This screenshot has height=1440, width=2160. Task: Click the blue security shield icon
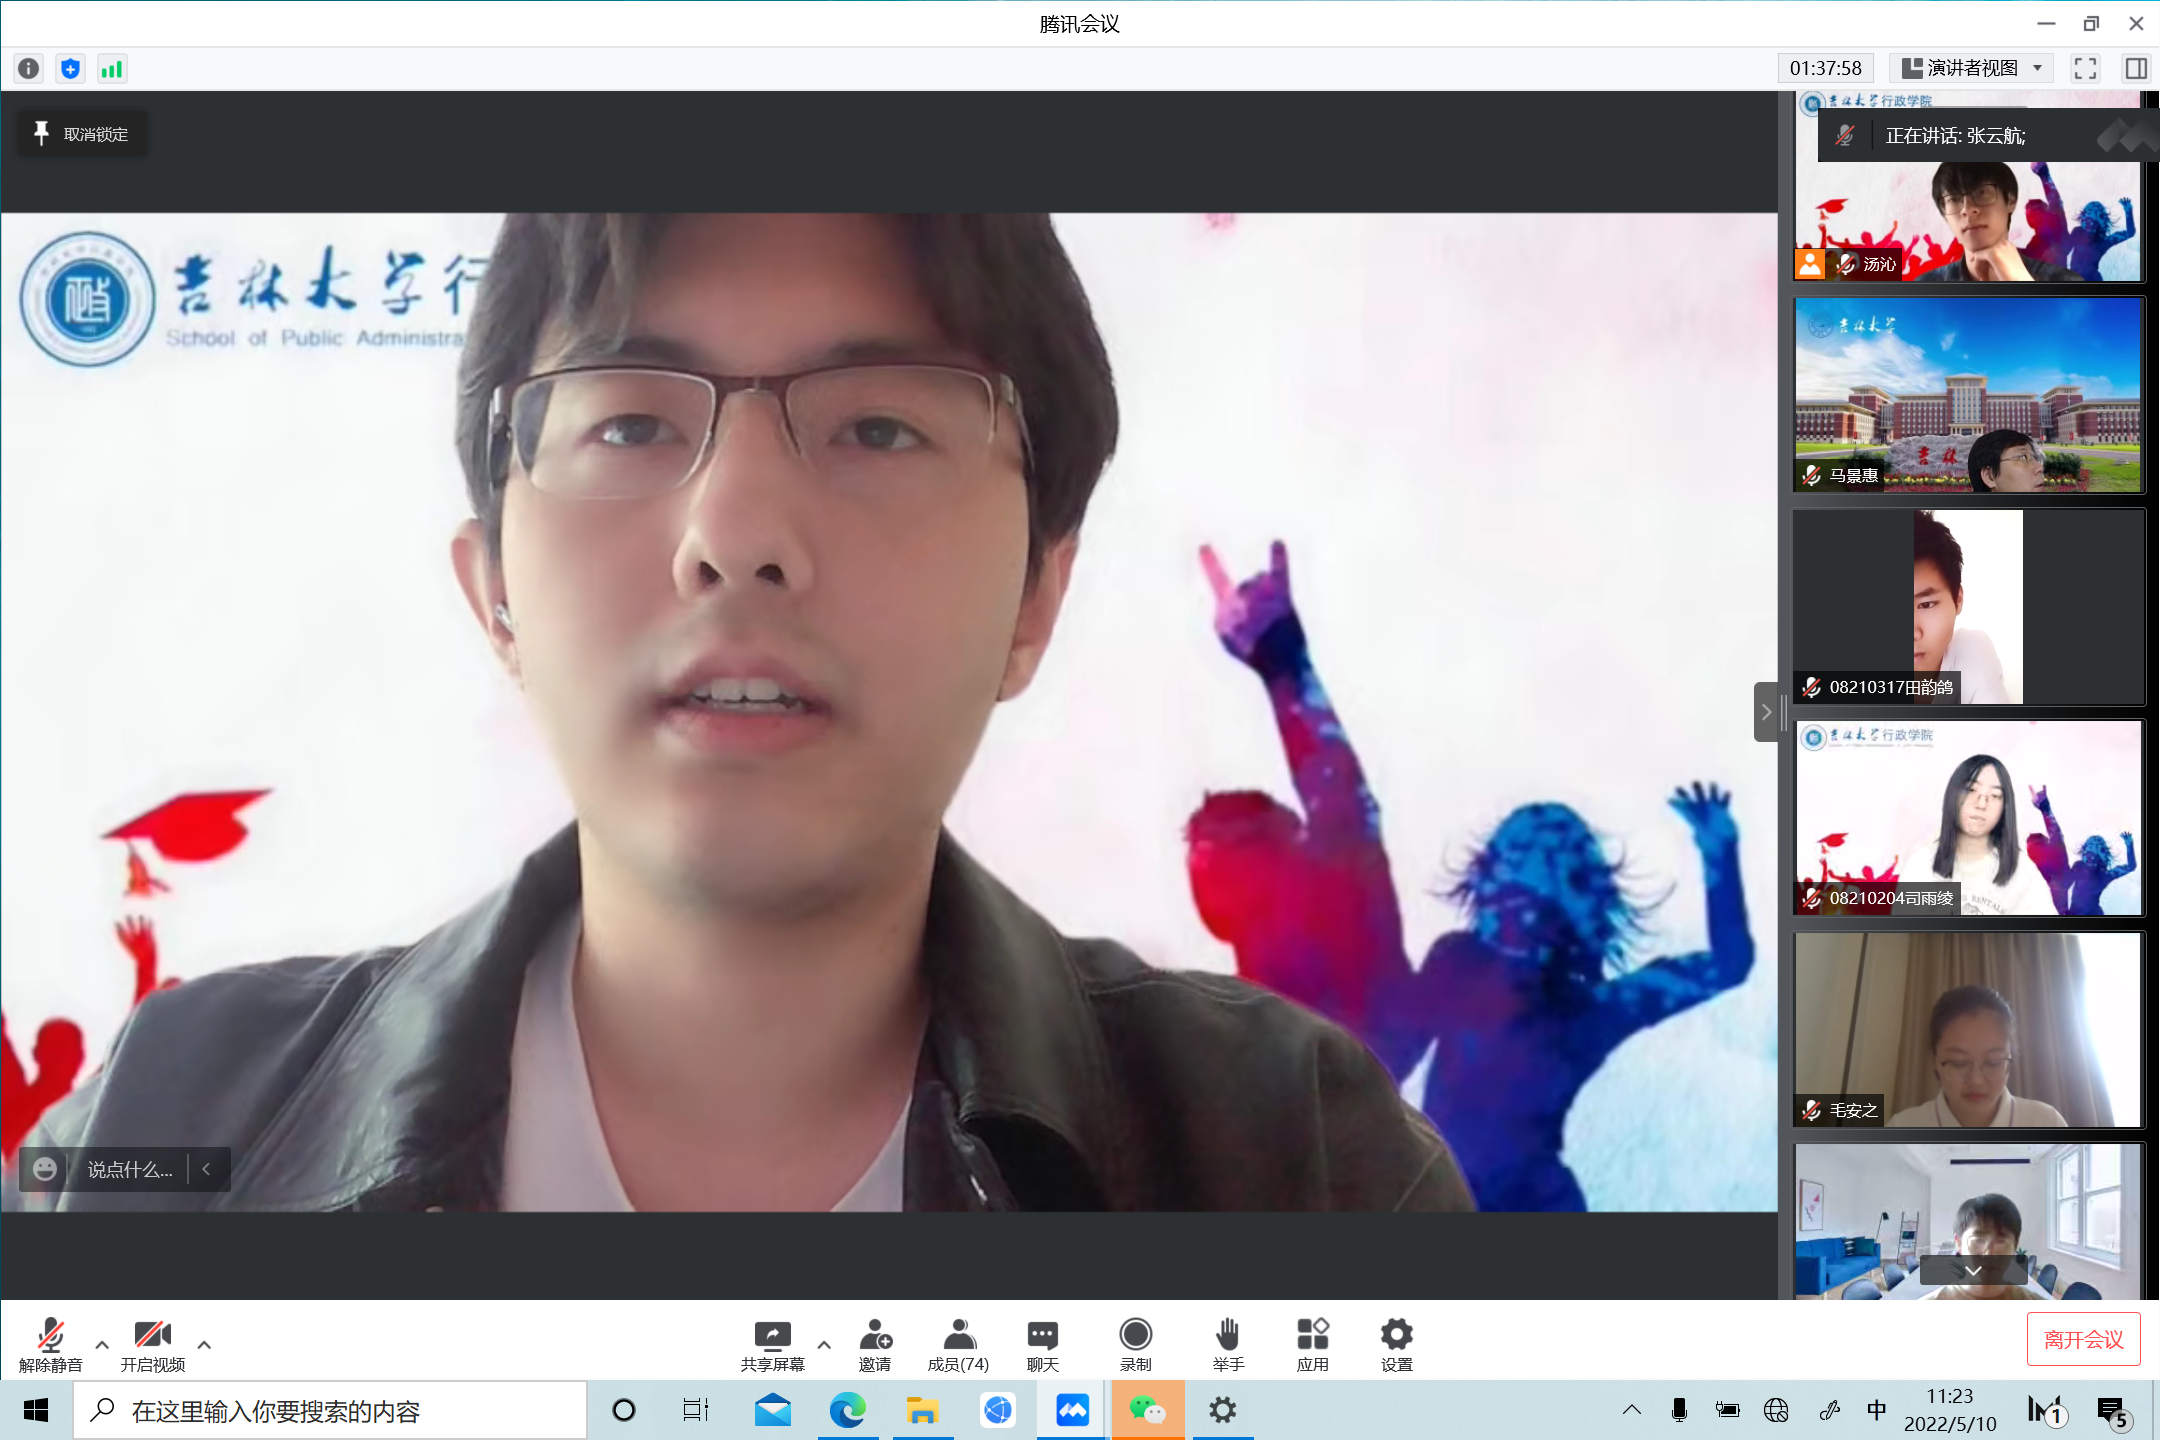click(70, 68)
